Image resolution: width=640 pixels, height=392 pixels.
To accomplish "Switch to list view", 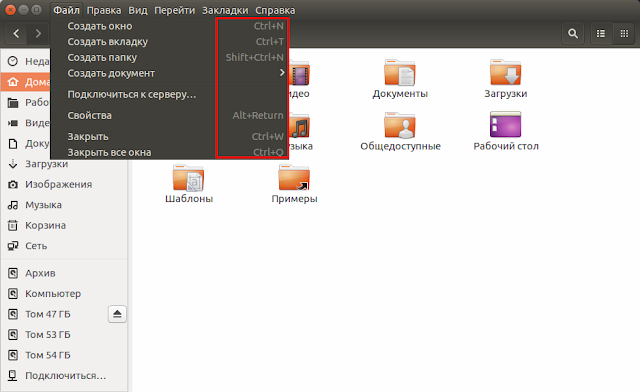I will pyautogui.click(x=601, y=33).
